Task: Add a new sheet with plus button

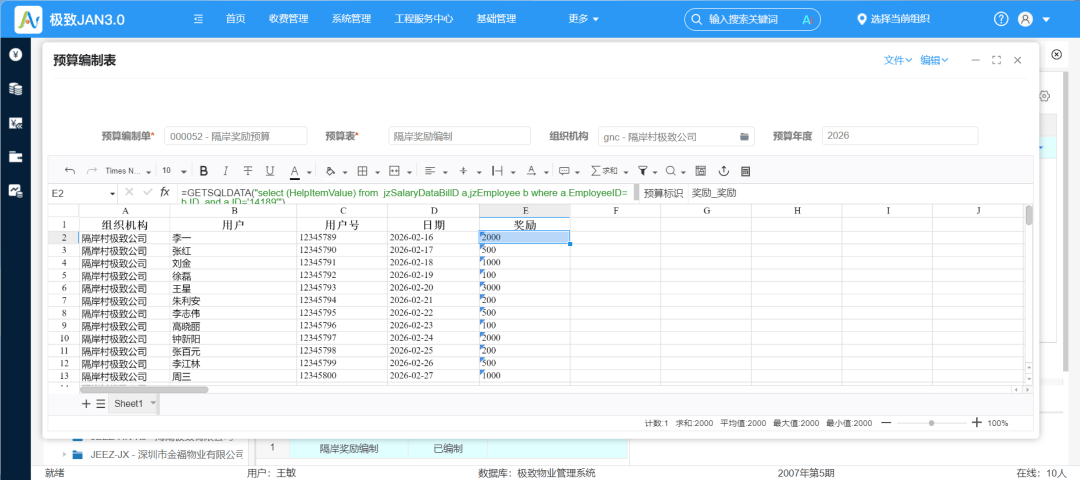Action: pyautogui.click(x=86, y=404)
